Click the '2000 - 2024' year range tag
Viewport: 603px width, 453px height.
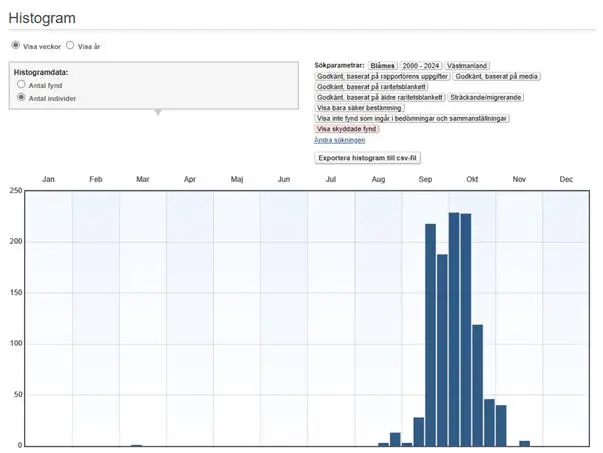tap(420, 65)
